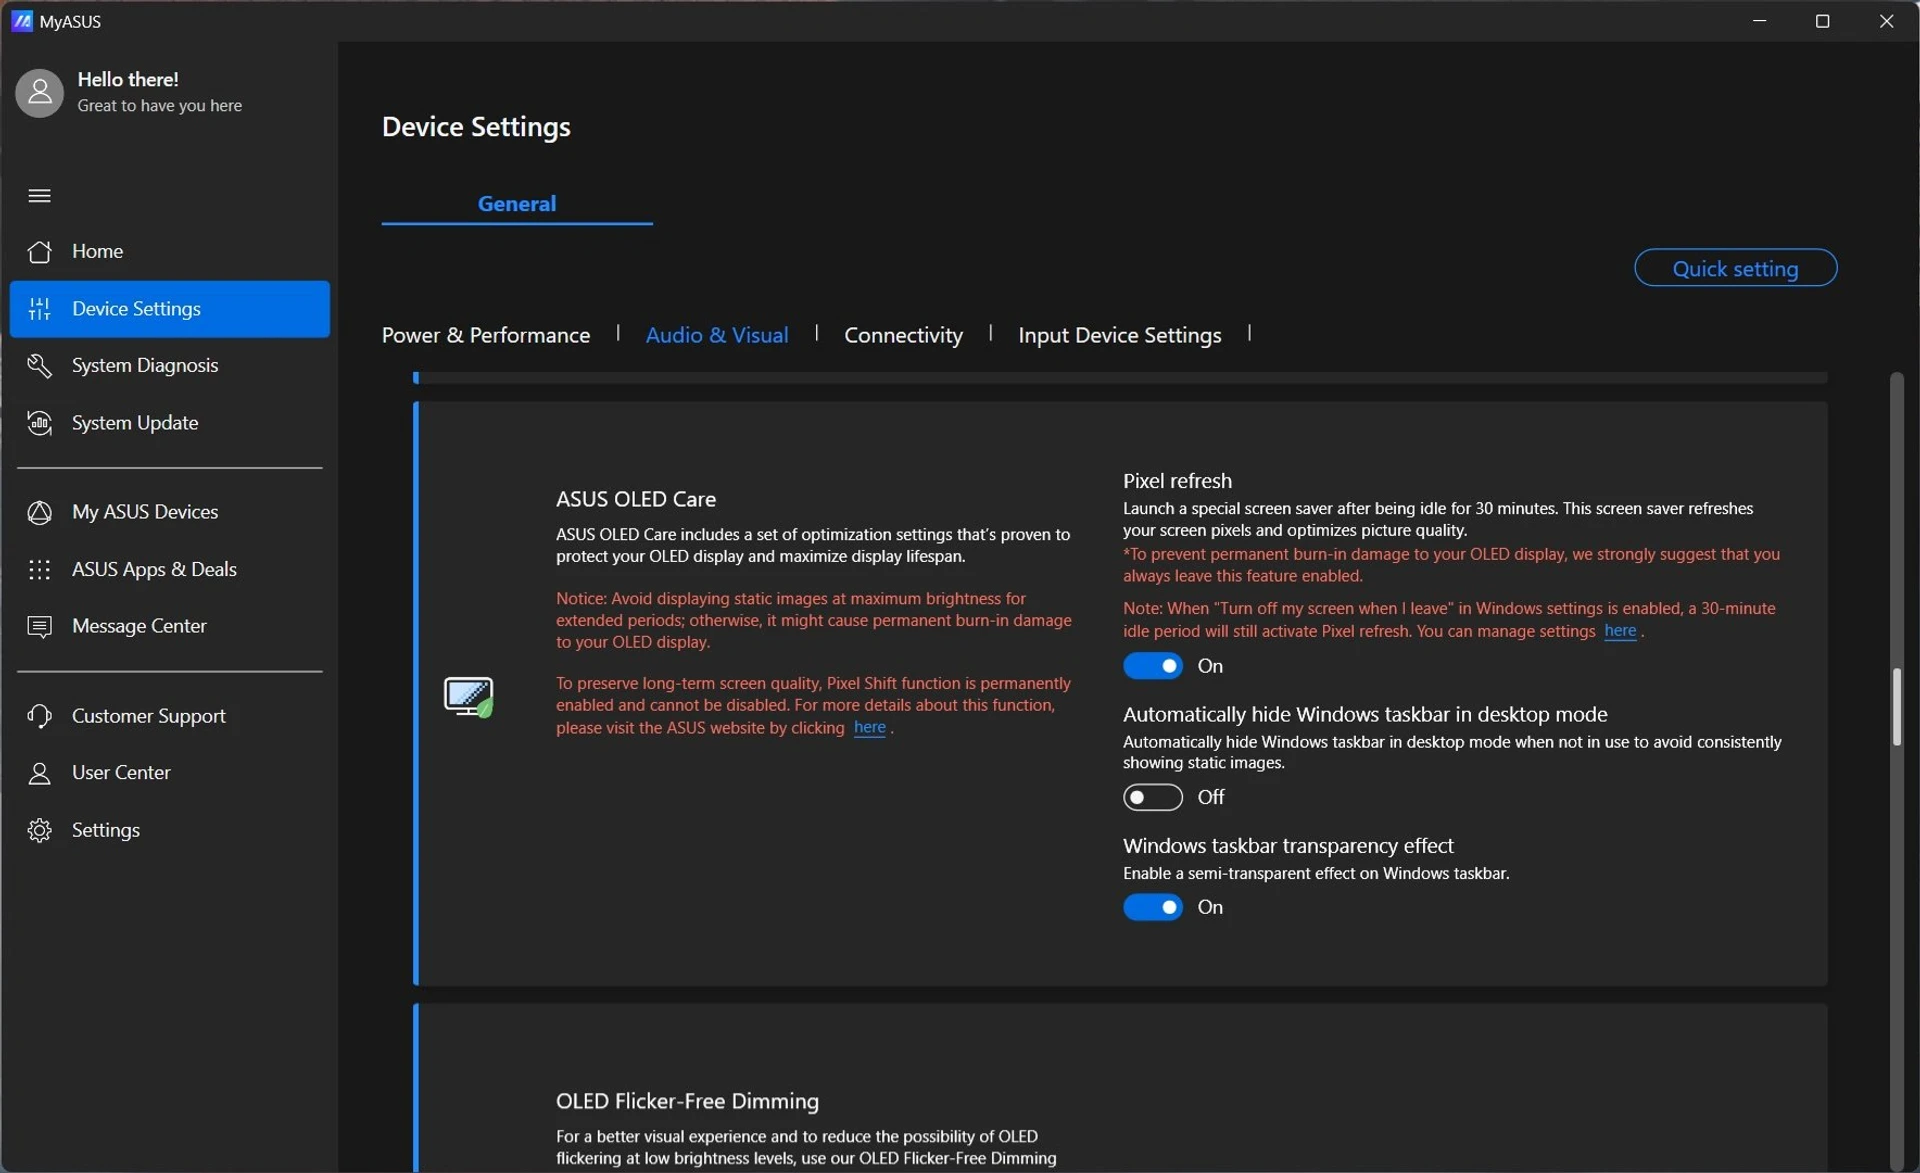The image size is (1920, 1173).
Task: Switch to Power & Performance section
Action: pyautogui.click(x=486, y=335)
